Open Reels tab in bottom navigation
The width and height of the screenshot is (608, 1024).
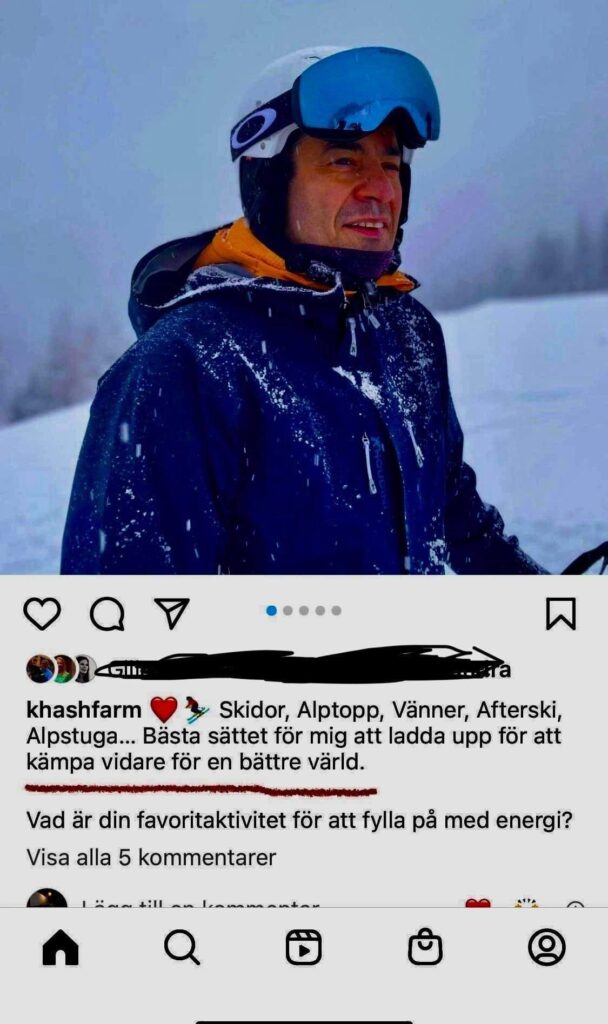coord(304,947)
